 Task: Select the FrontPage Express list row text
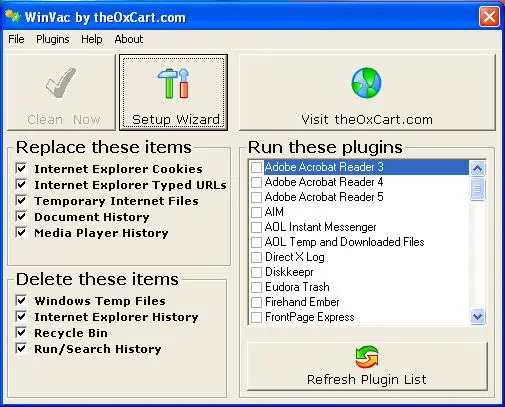[x=309, y=317]
